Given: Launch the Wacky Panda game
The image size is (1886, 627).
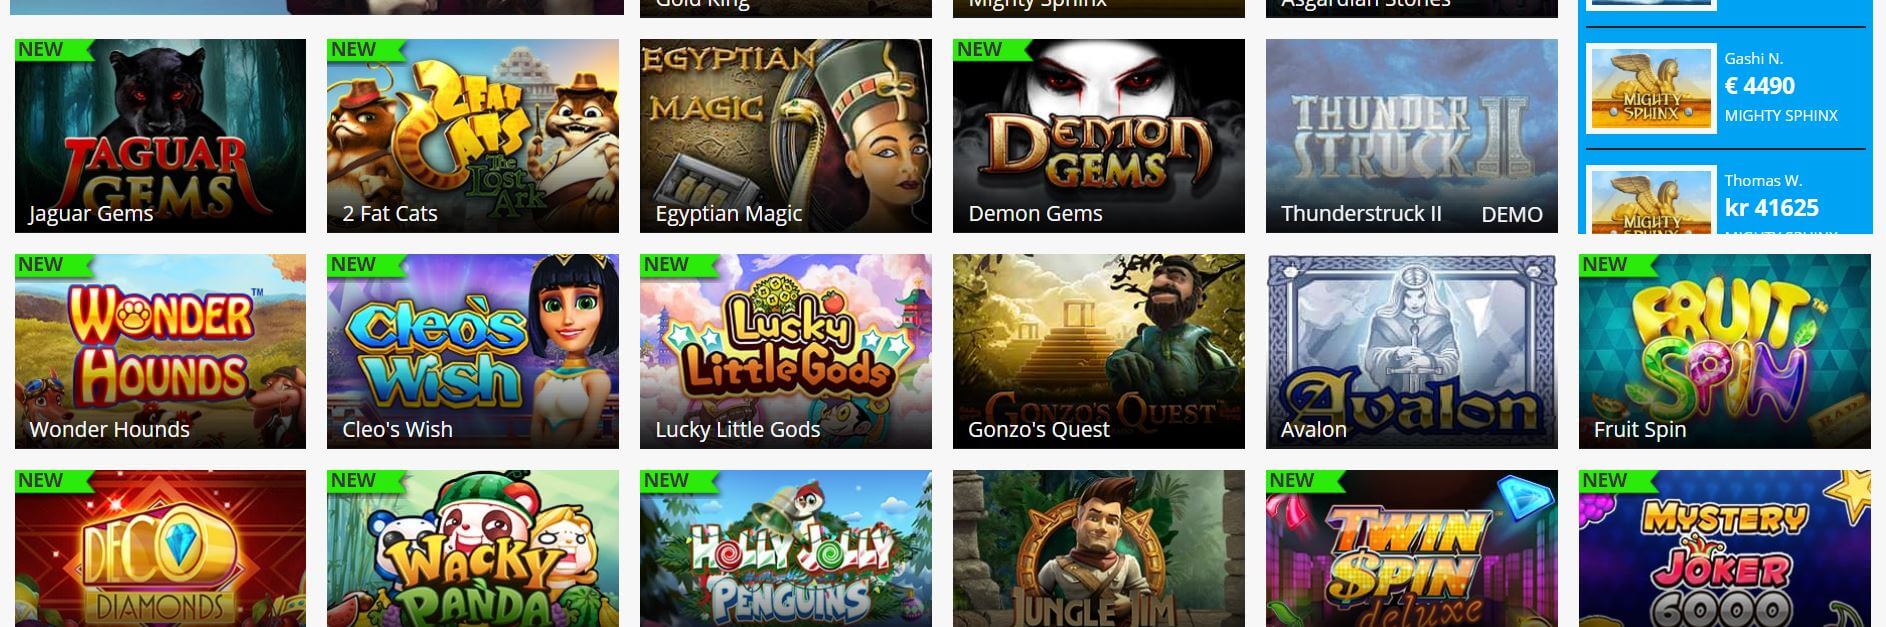Looking at the screenshot, I should click(x=473, y=548).
